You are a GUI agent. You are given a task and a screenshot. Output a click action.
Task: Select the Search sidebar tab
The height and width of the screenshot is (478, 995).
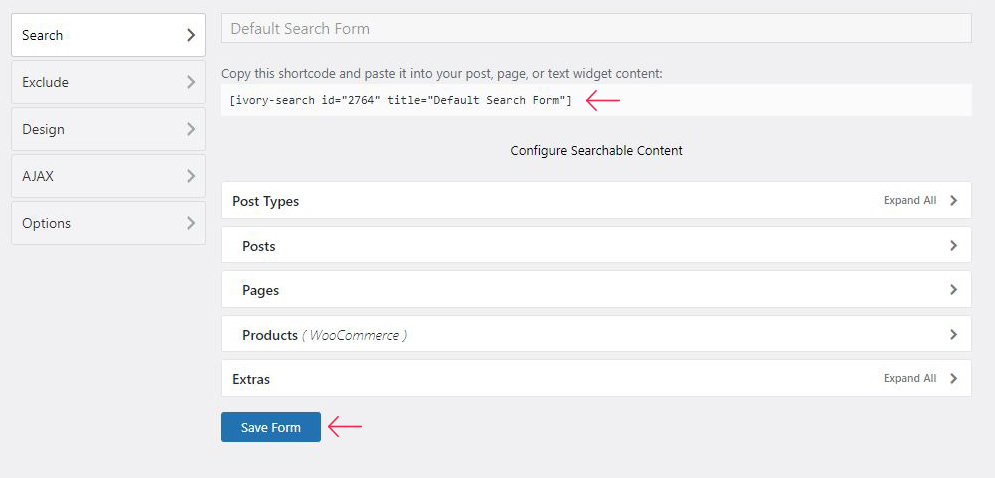109,36
